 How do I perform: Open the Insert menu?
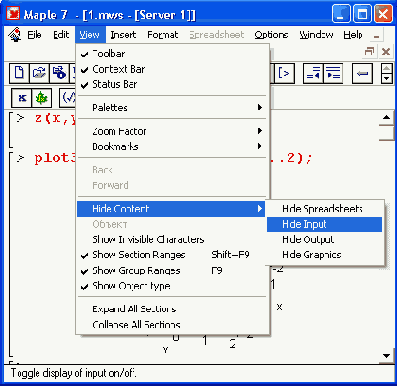coord(123,35)
